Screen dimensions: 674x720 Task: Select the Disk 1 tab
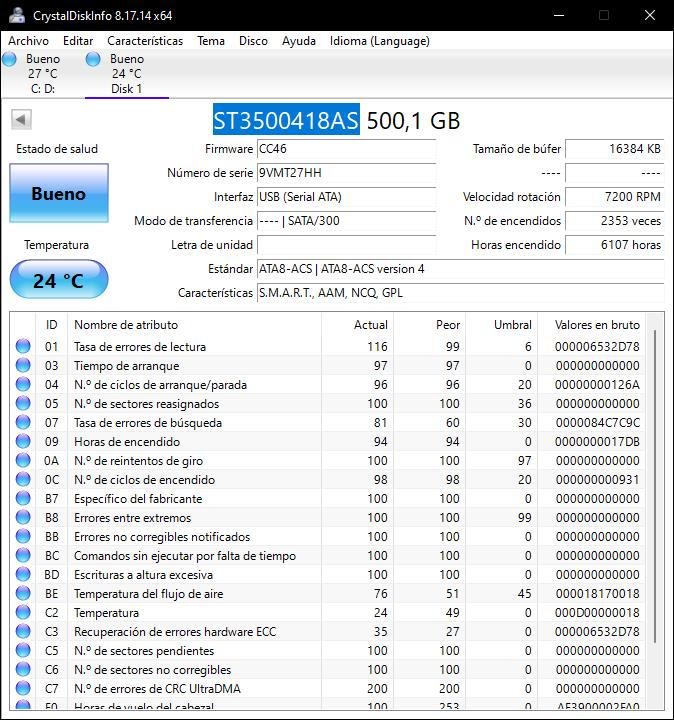[x=127, y=74]
